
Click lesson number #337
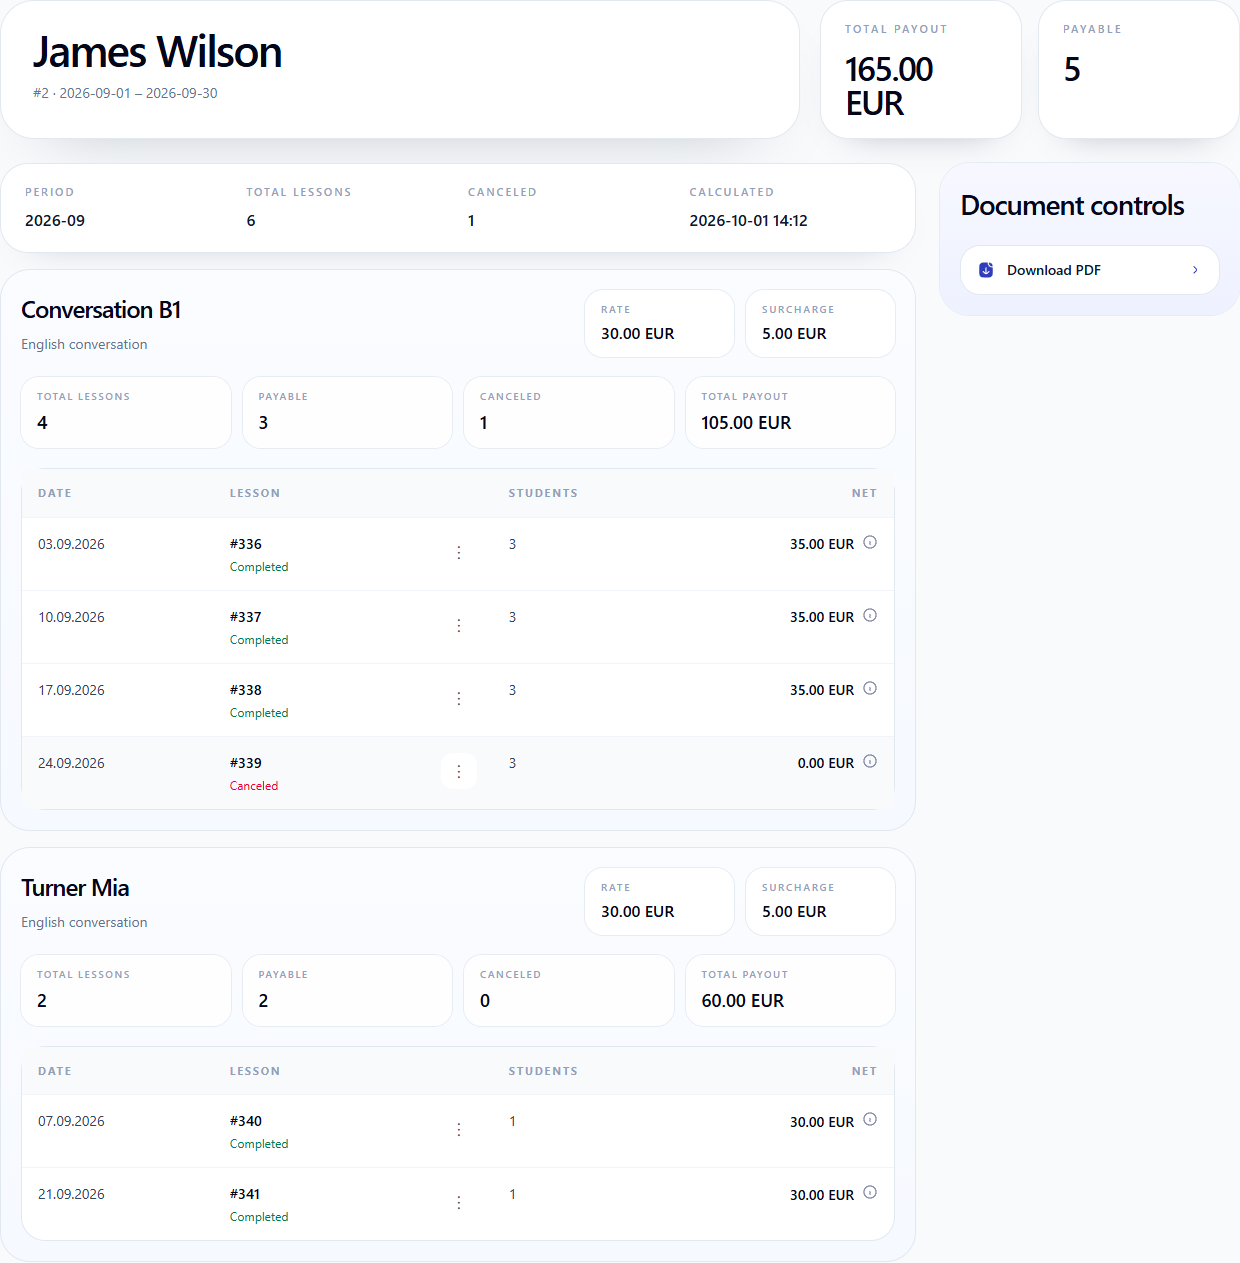point(246,618)
